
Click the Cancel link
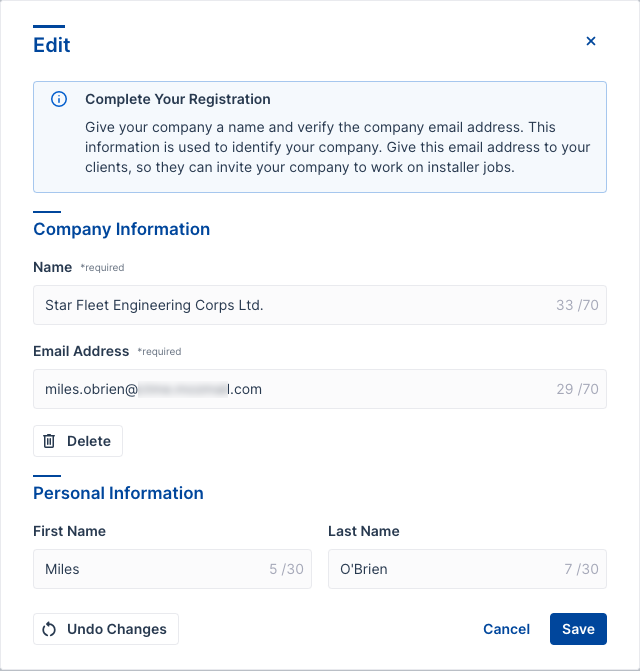coord(506,629)
